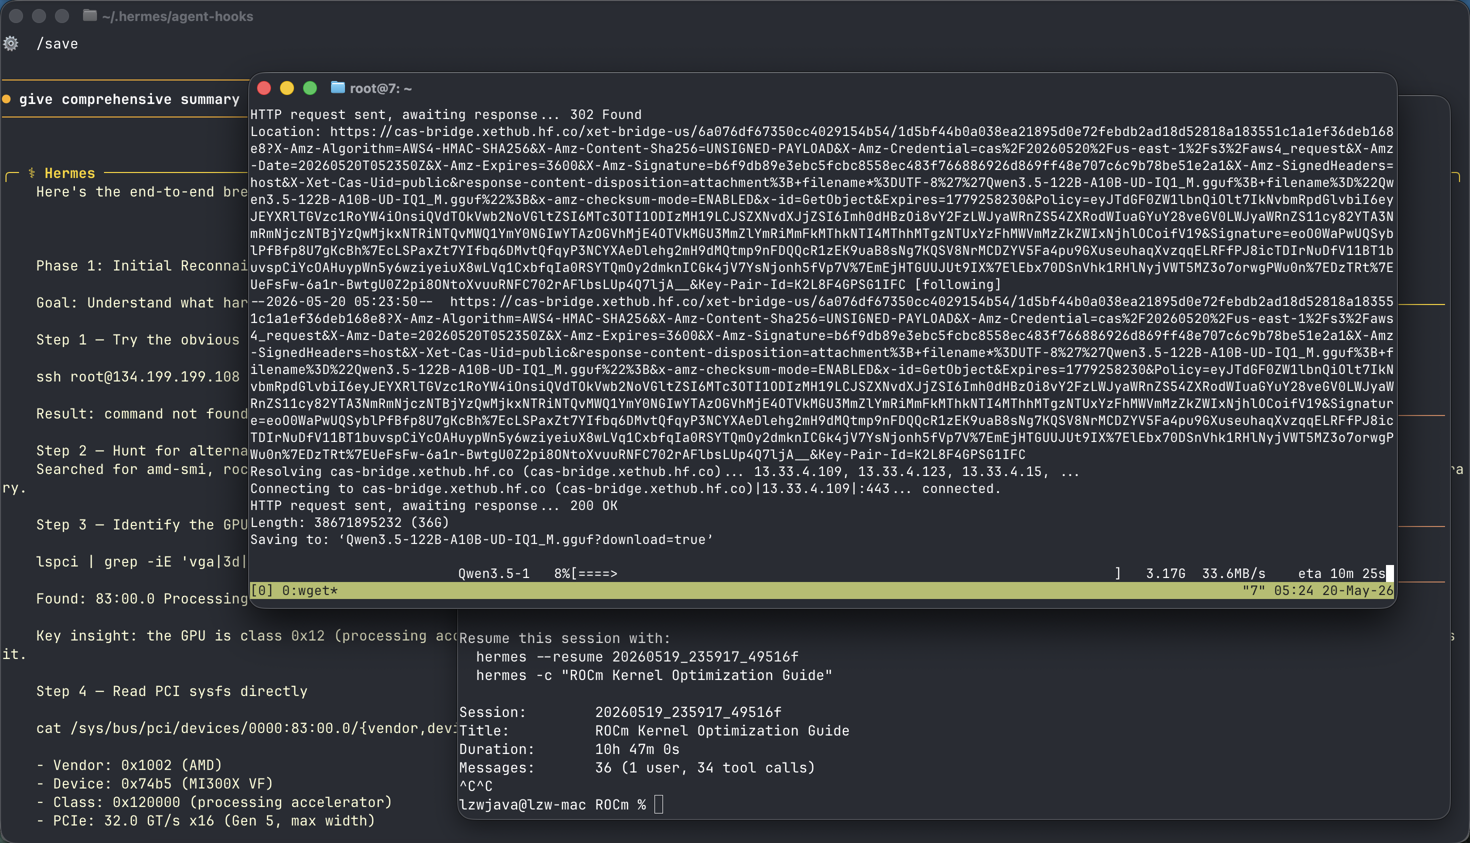Screen dimensions: 1470x843
Task: Click '- Device: 0x74b5 (MI300X VF)' line
Action: click(154, 784)
